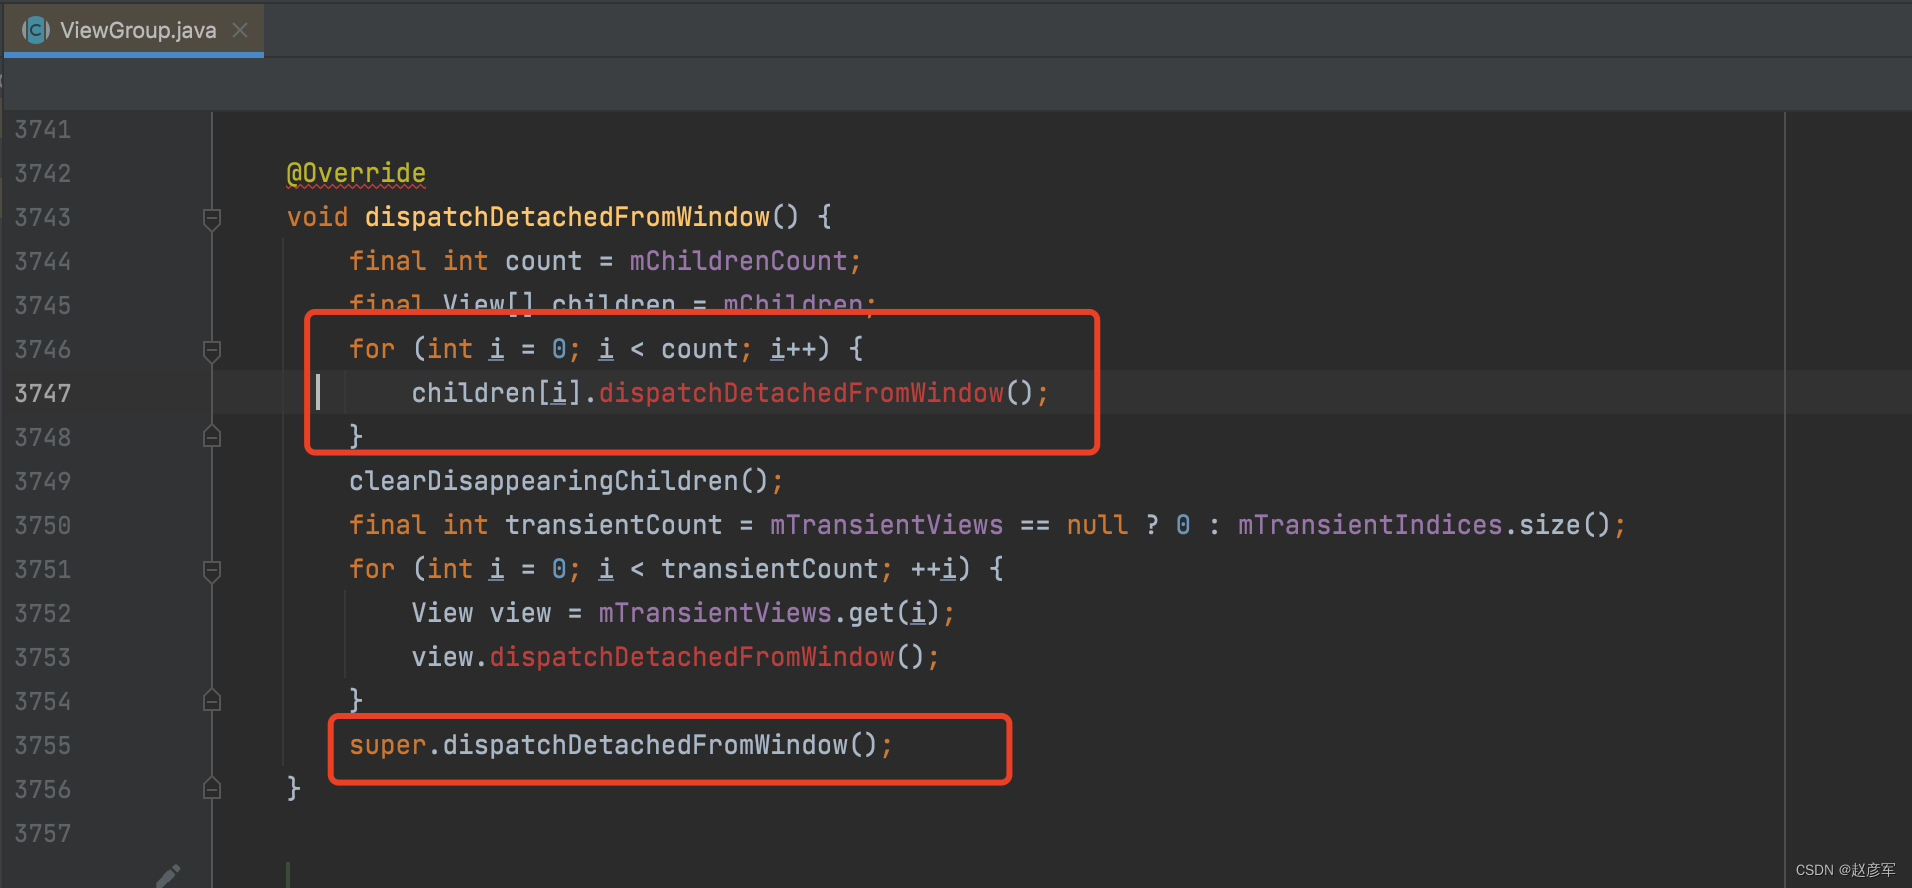Viewport: 1912px width, 888px height.
Task: Click the super keyword on line 3755
Action: 388,746
